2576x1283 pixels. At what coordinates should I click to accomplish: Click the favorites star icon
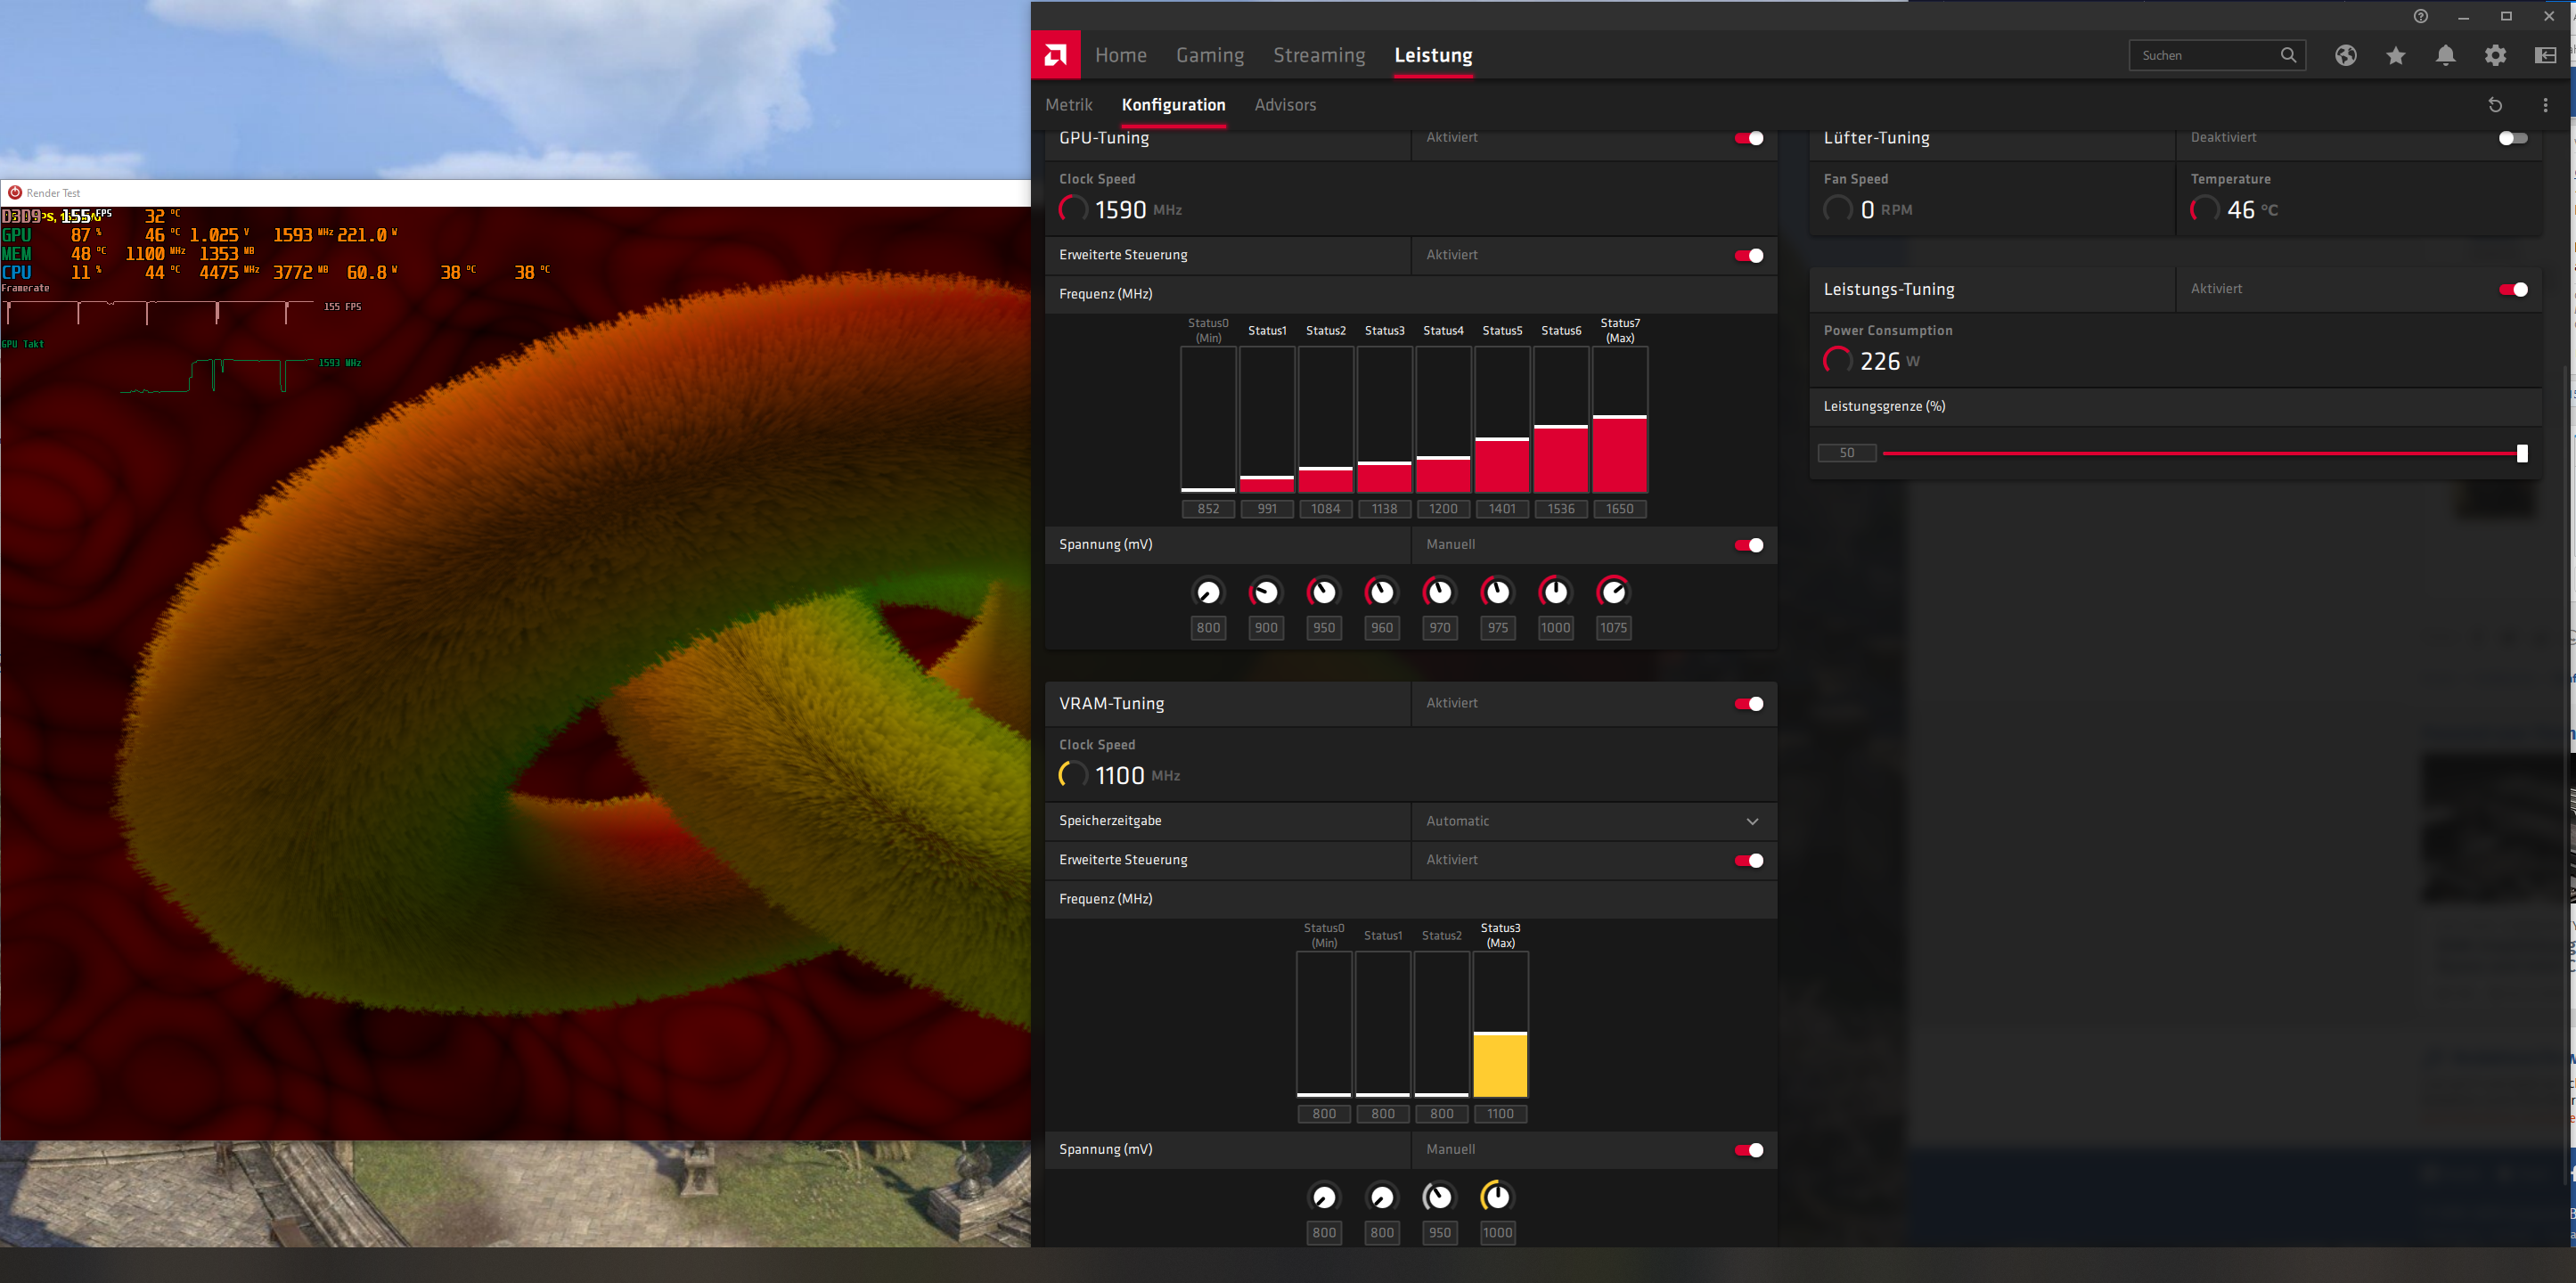(x=2395, y=55)
